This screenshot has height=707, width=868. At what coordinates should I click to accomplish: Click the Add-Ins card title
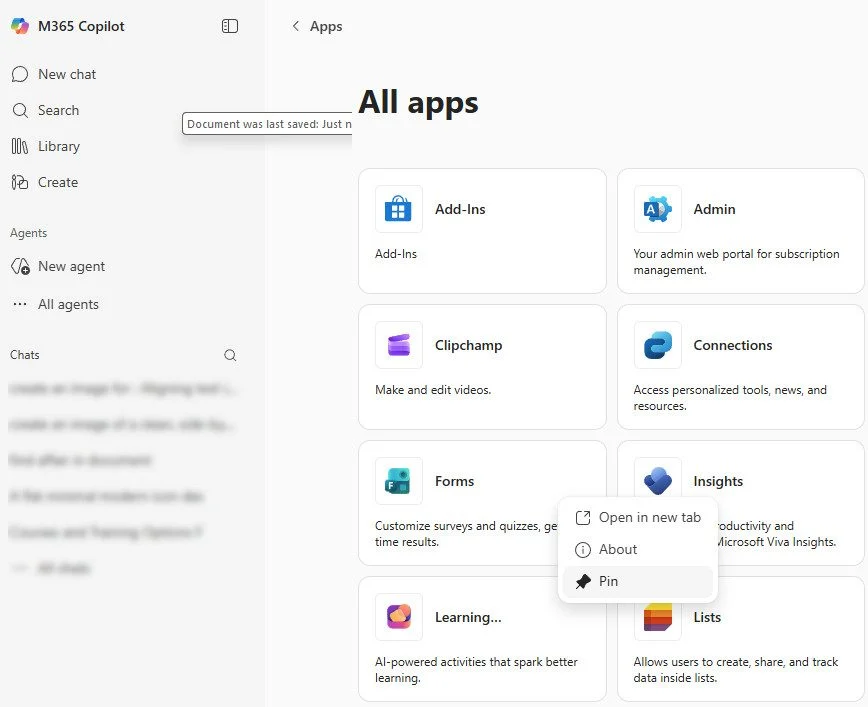click(460, 209)
